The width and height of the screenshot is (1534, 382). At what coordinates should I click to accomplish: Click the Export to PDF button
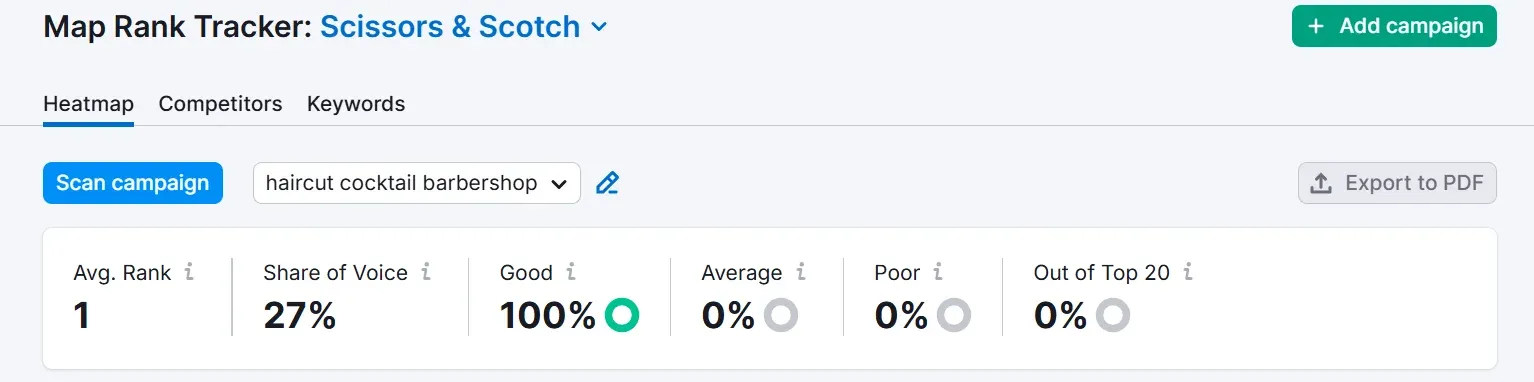coord(1397,183)
